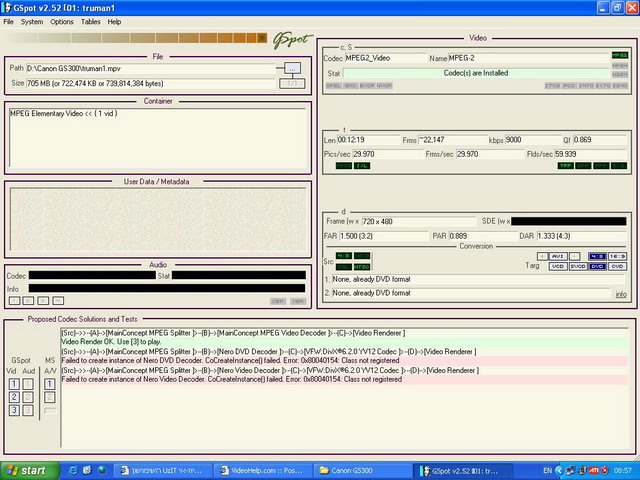Click the audio CBR indicator

click(278, 301)
